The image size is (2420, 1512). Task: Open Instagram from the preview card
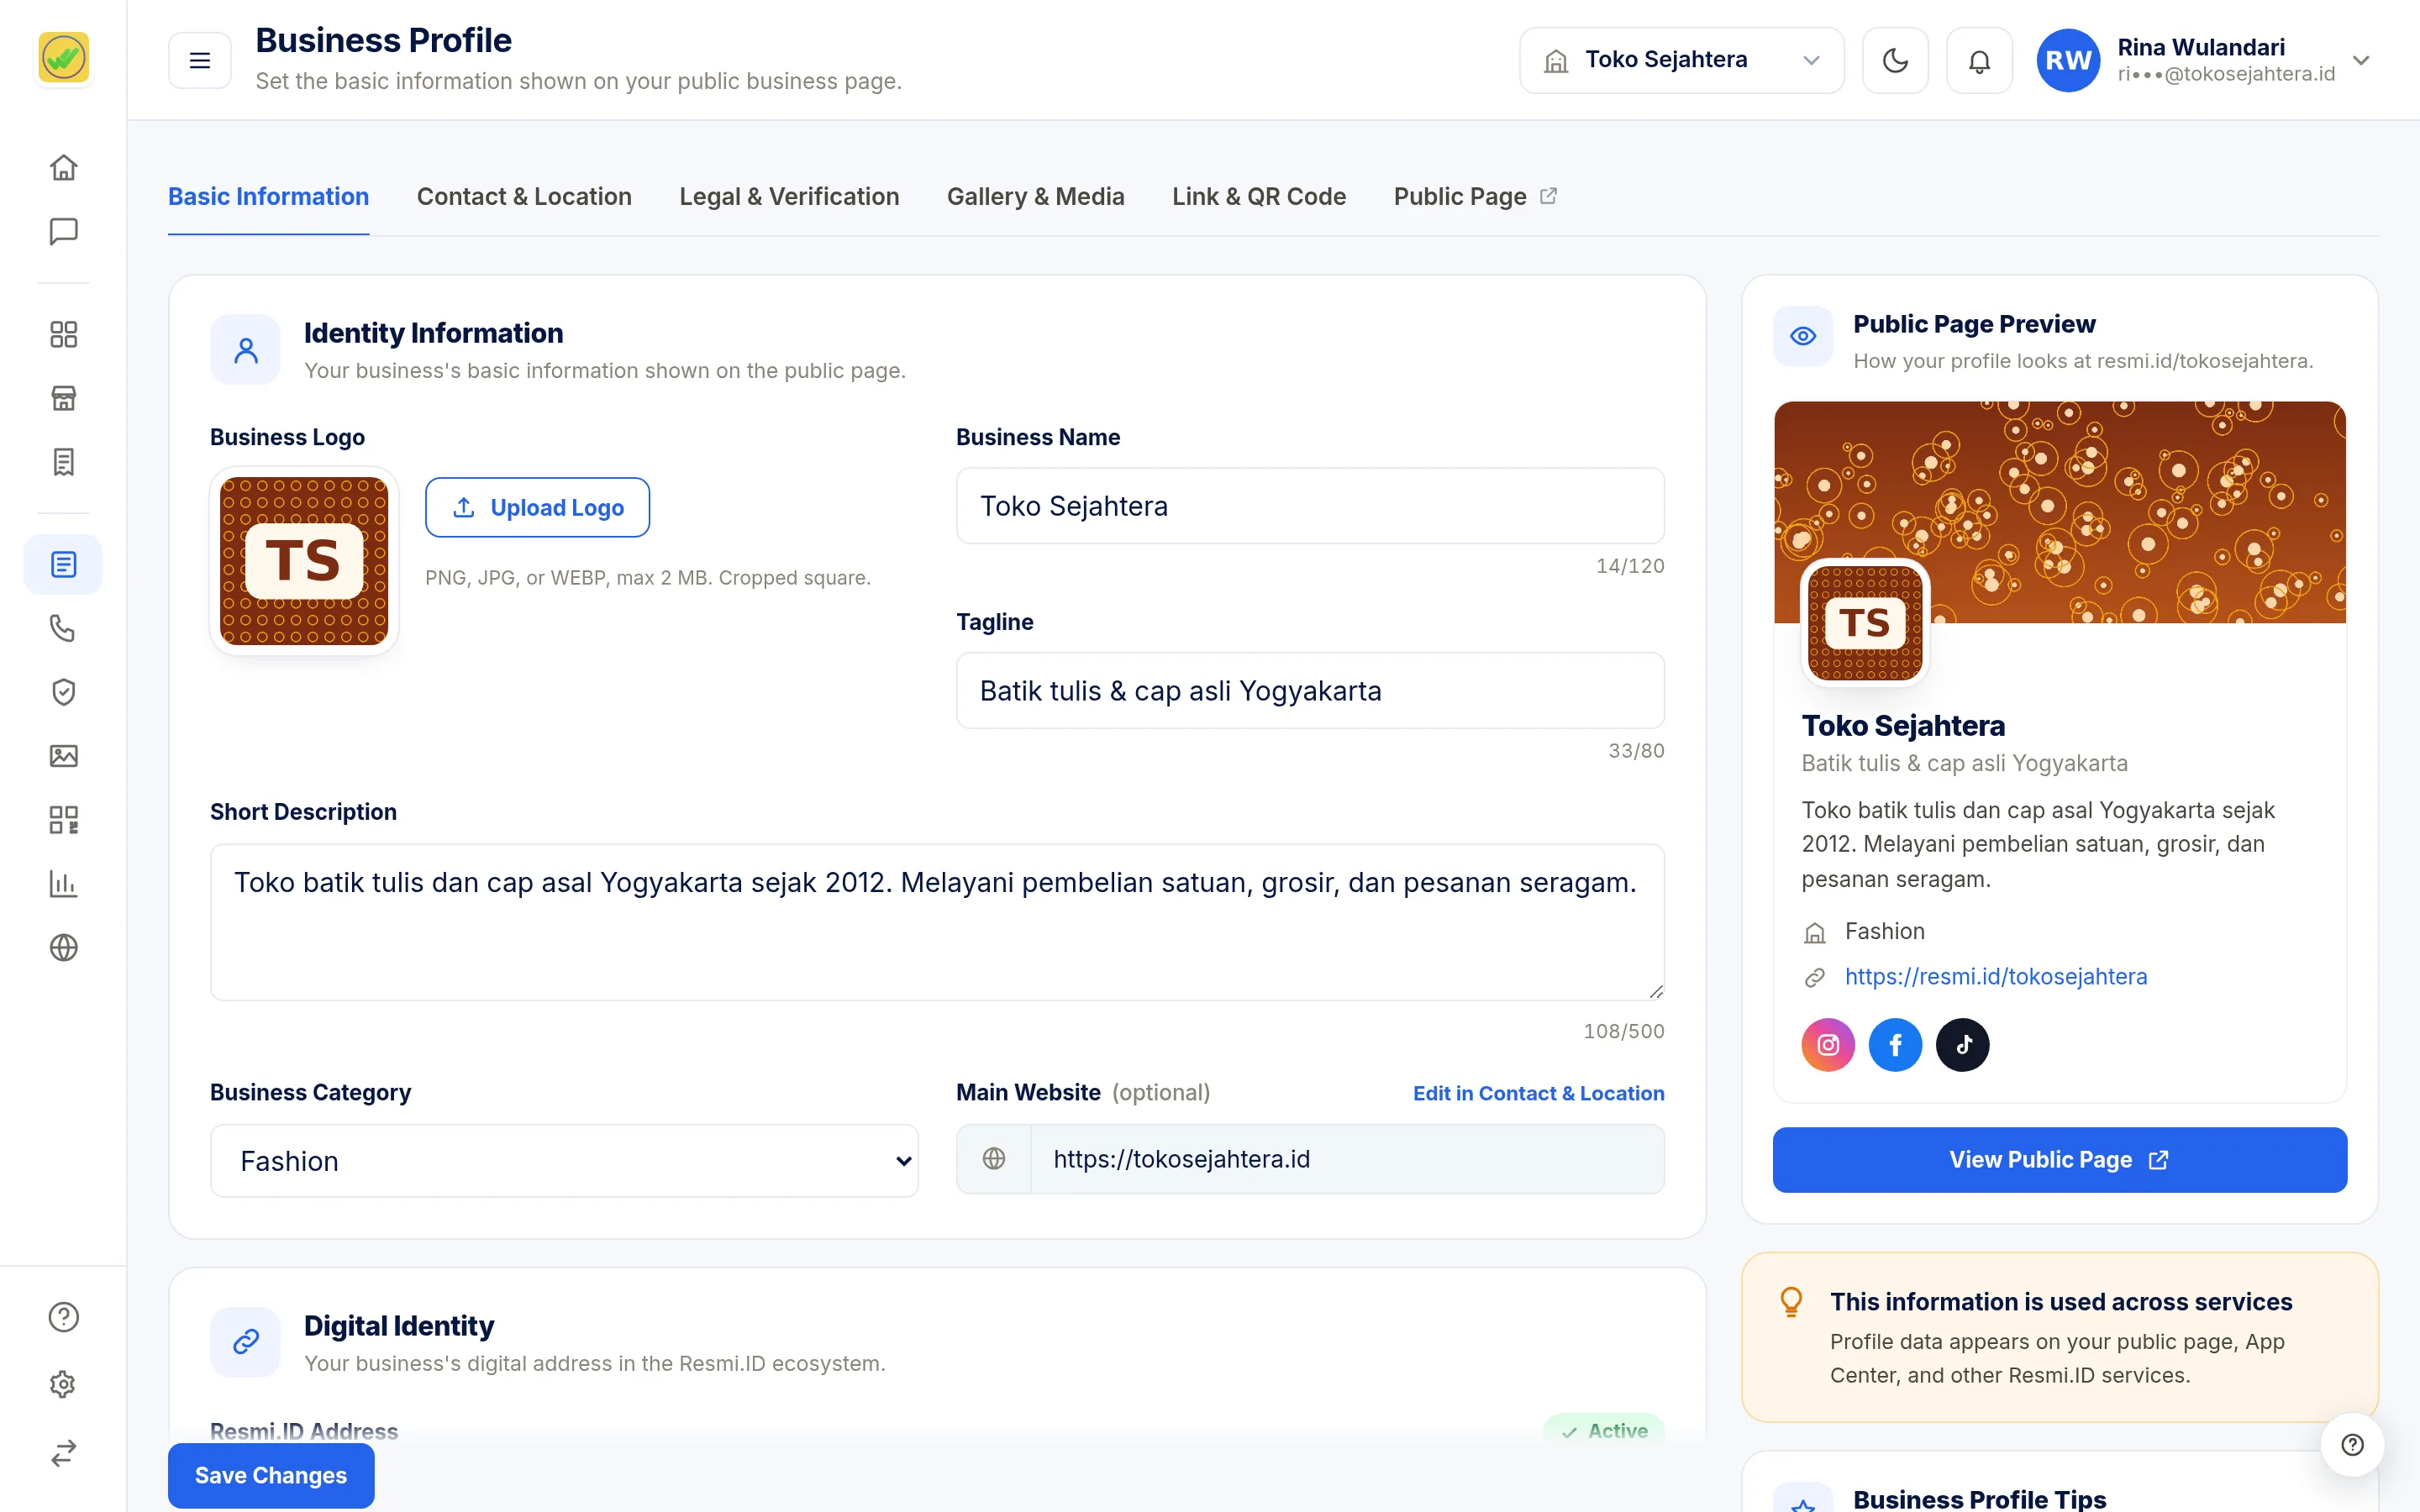[1828, 1045]
